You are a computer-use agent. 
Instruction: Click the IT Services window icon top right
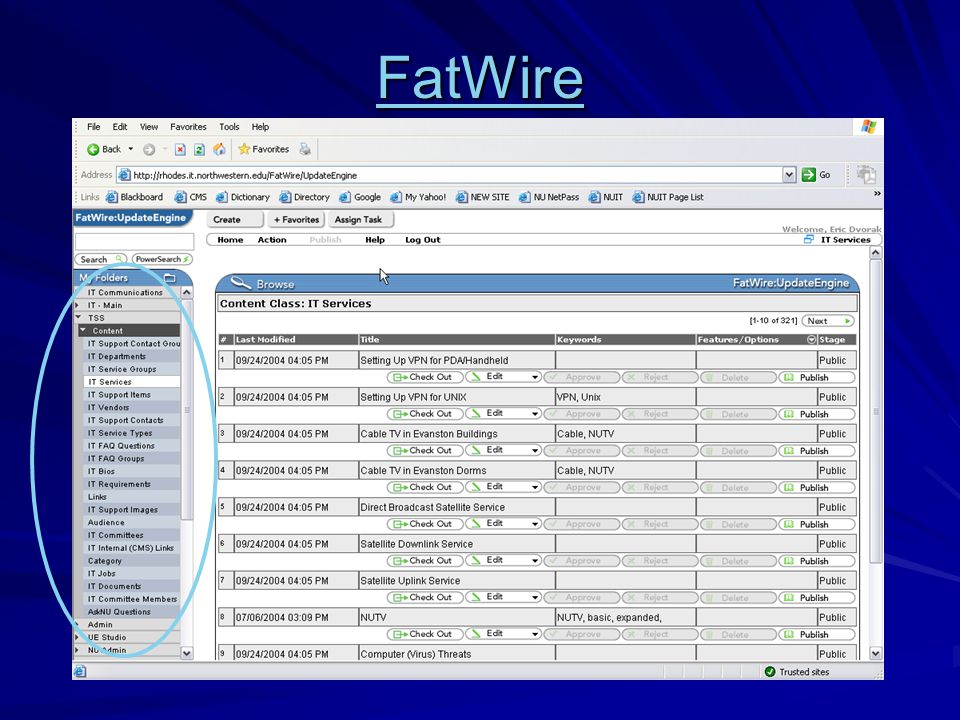(x=809, y=239)
